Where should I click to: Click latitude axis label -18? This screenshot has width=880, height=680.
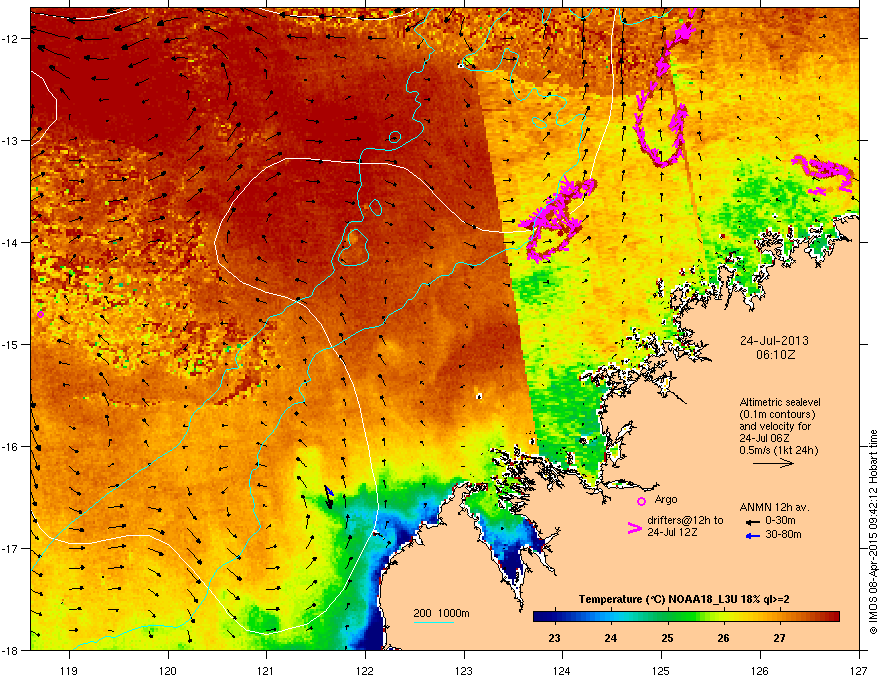[10, 650]
